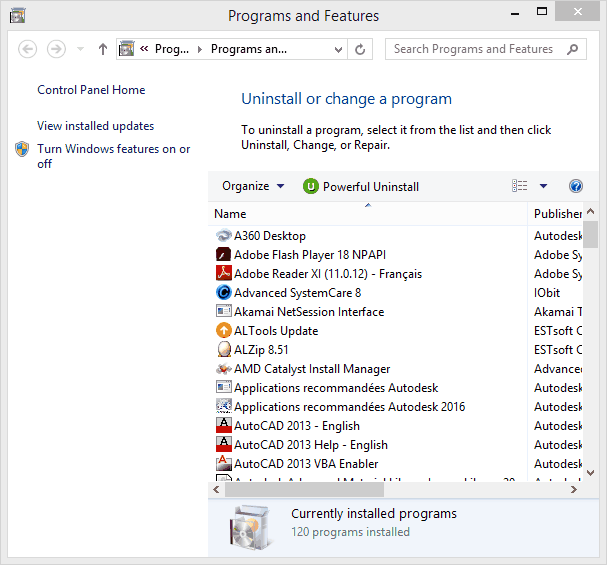Select the ALZip 8.51 icon
This screenshot has width=607, height=565.
pos(224,350)
